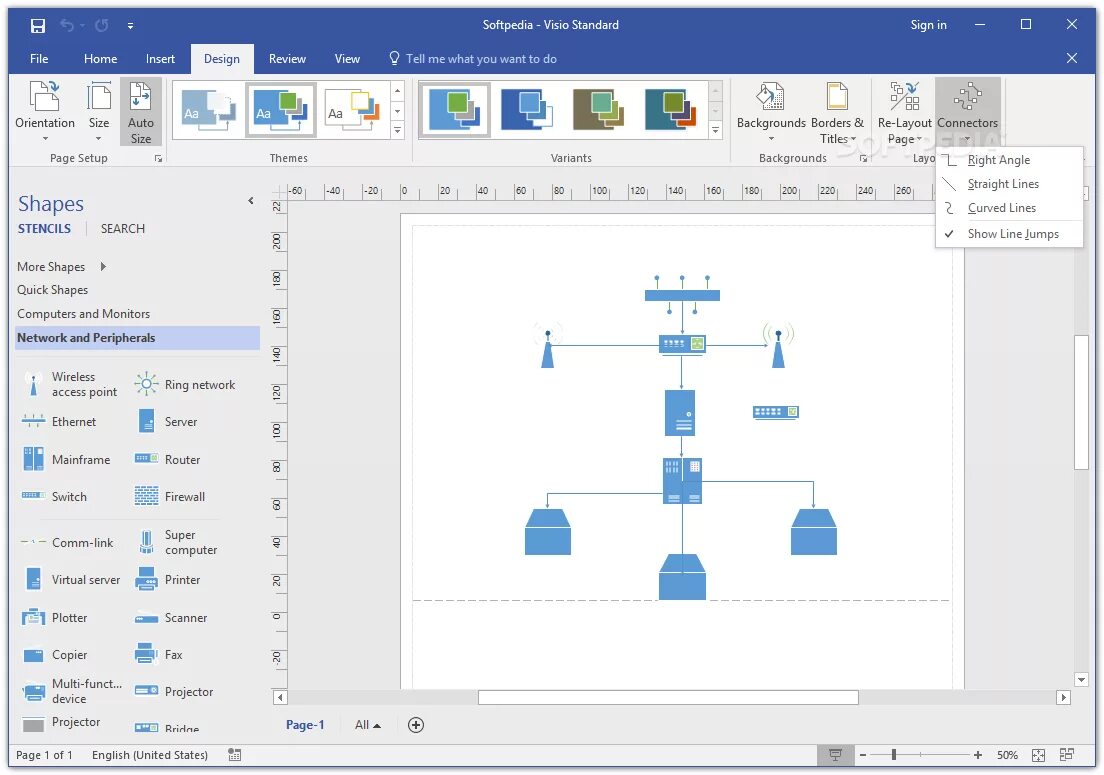The height and width of the screenshot is (775, 1104).
Task: Open Quick Shapes stencil
Action: (x=53, y=290)
